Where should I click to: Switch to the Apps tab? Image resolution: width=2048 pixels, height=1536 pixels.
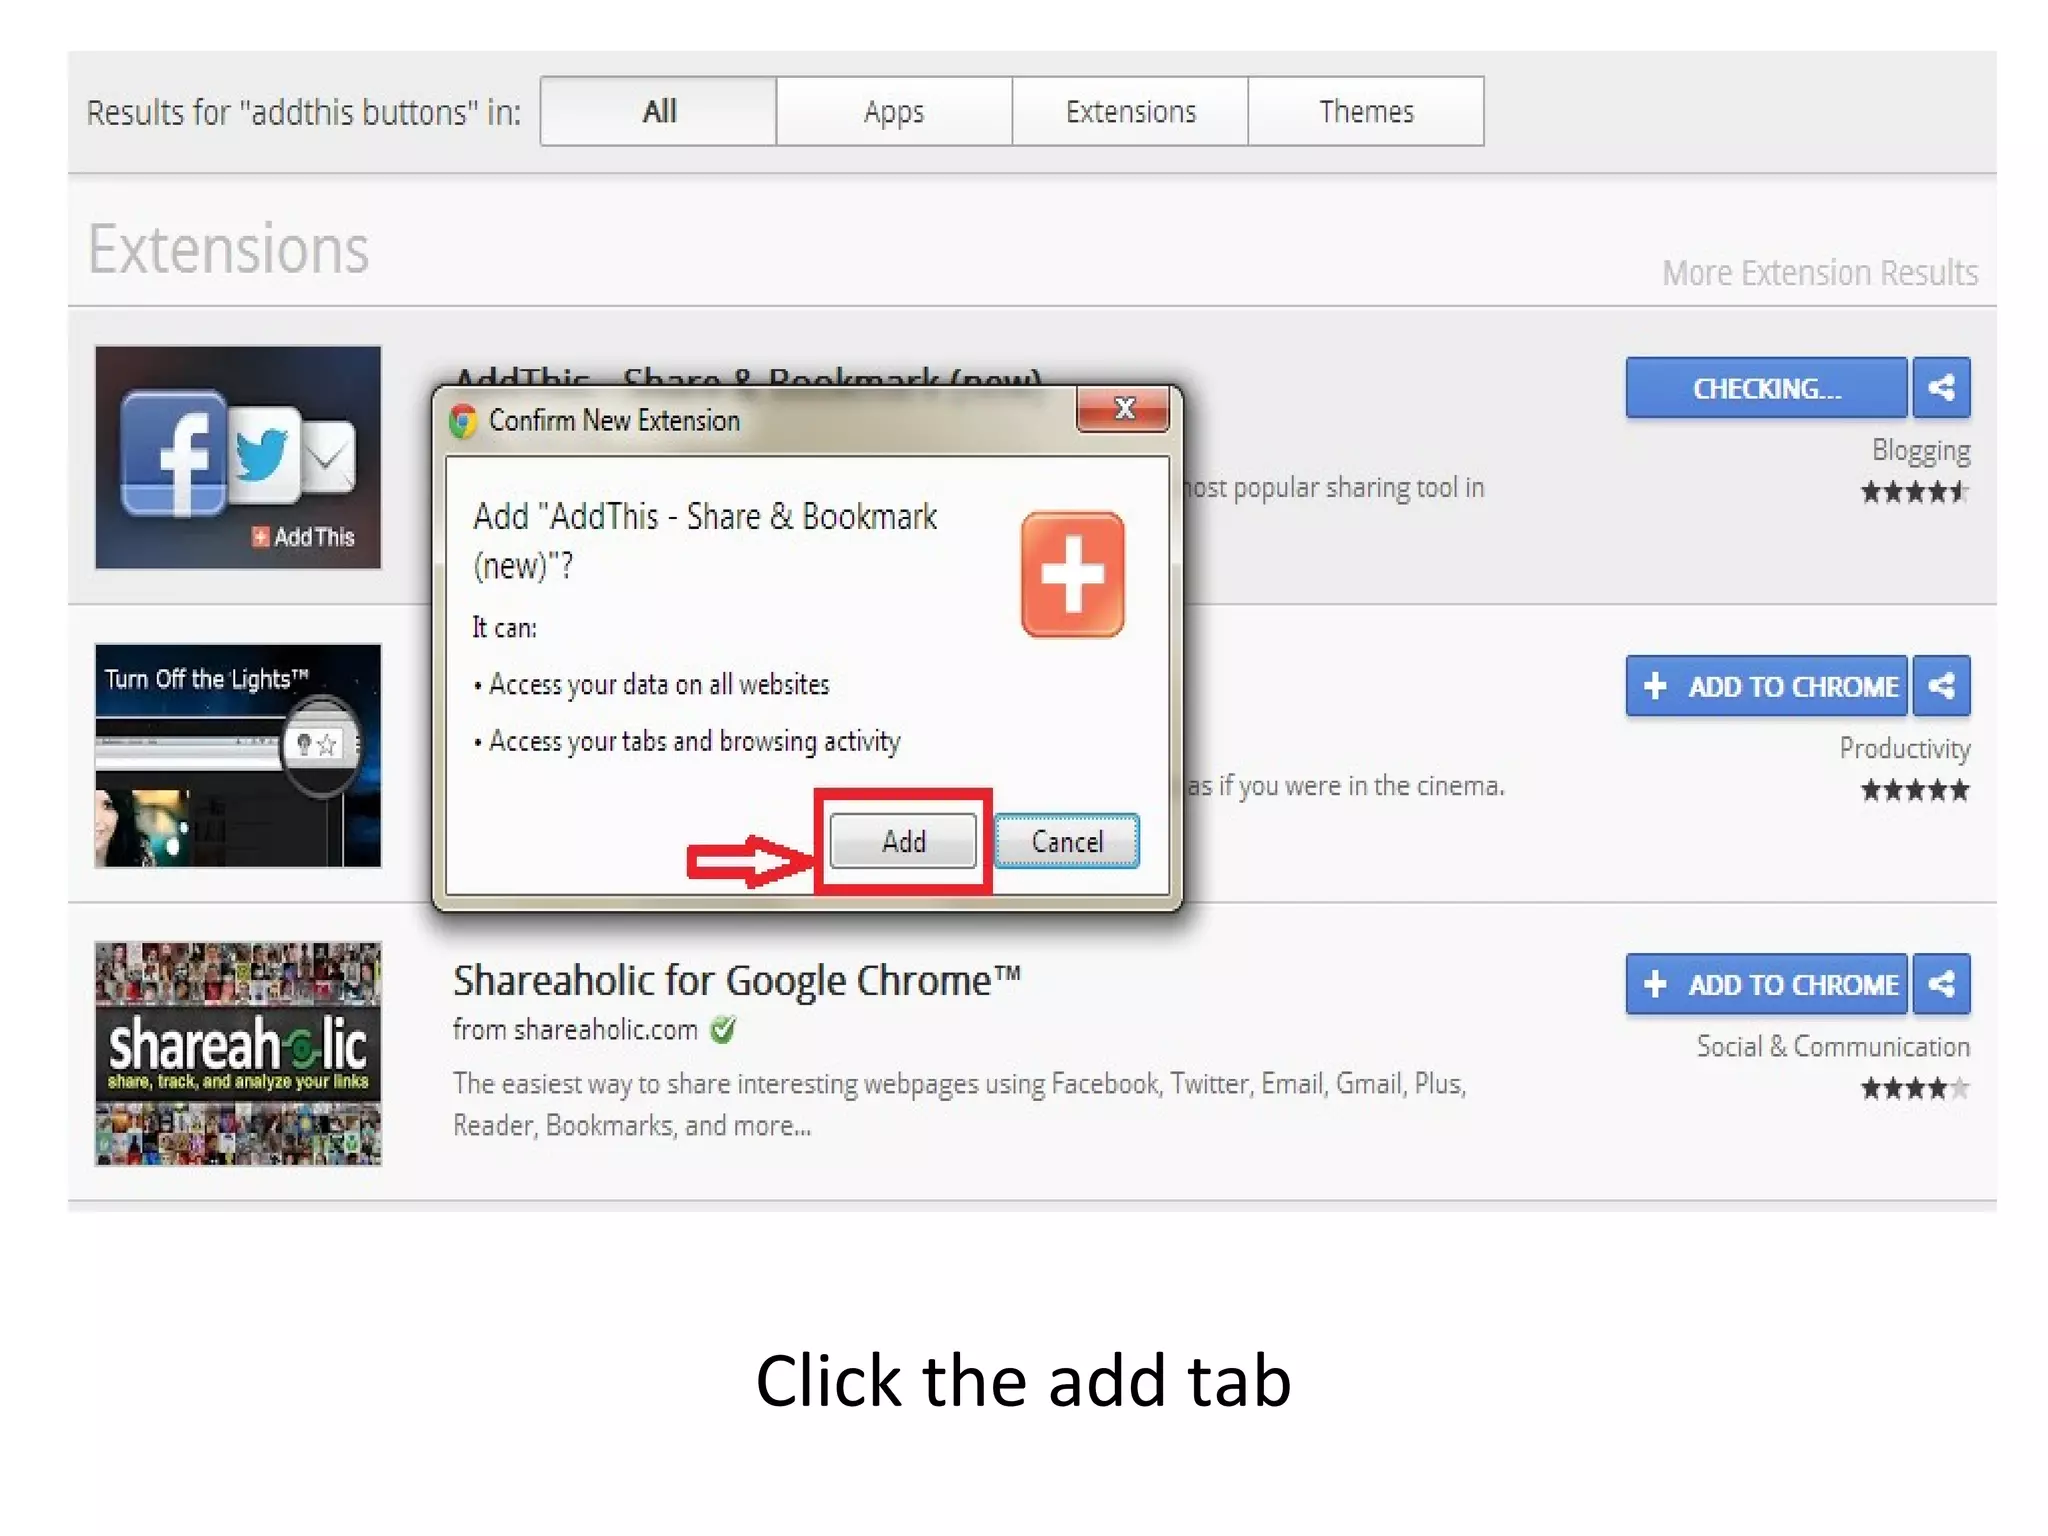click(x=894, y=111)
